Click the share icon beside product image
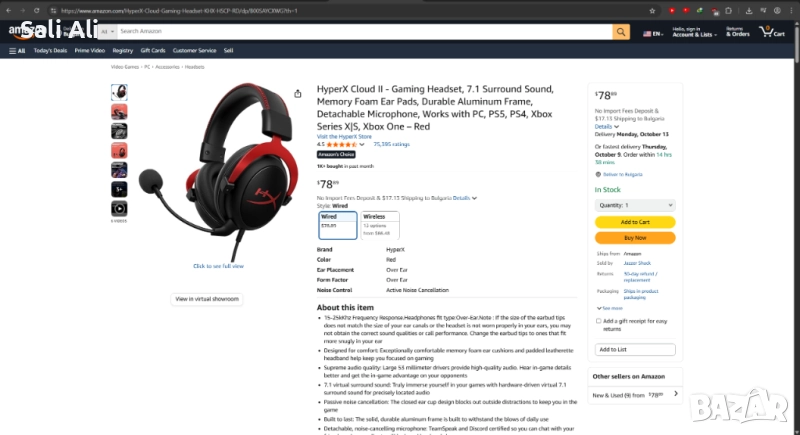 pyautogui.click(x=297, y=94)
